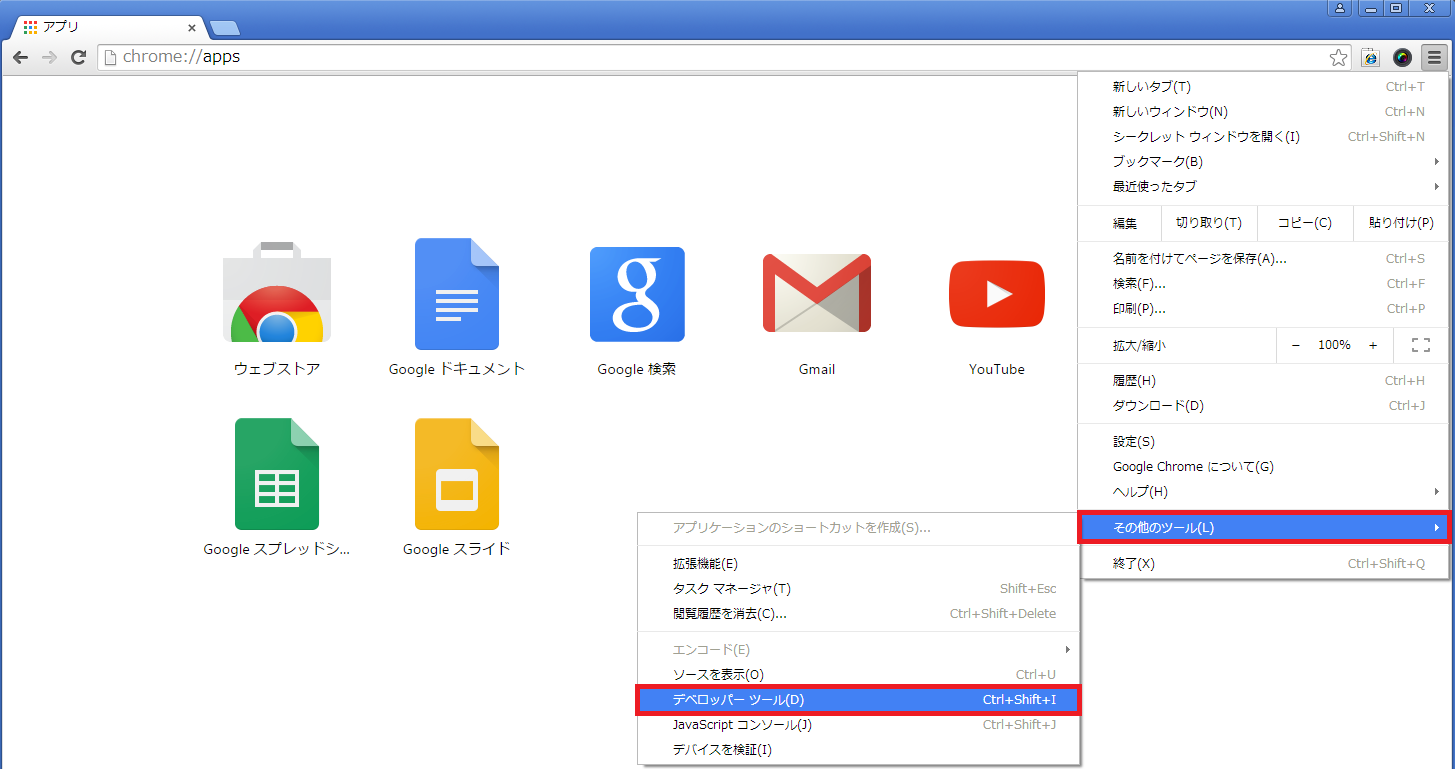Click the back navigation arrow

pyautogui.click(x=20, y=57)
